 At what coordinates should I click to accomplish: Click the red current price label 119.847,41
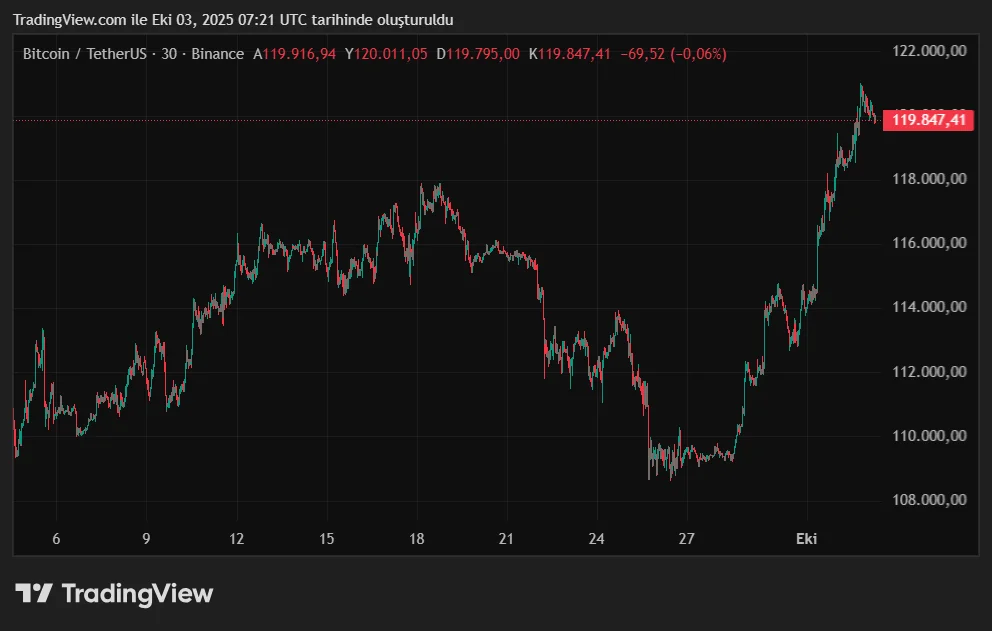[x=927, y=119]
